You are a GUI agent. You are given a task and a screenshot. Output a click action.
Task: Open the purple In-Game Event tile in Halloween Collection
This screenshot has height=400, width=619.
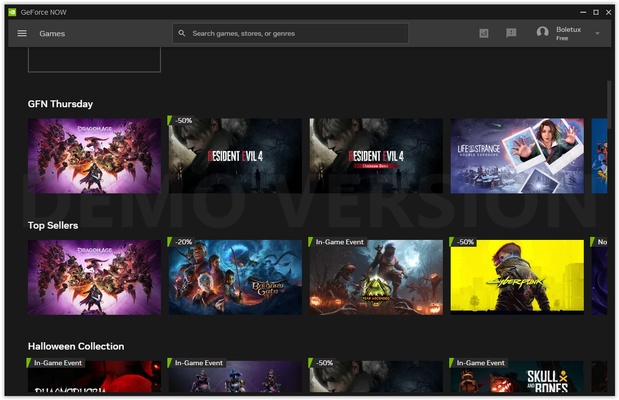235,377
